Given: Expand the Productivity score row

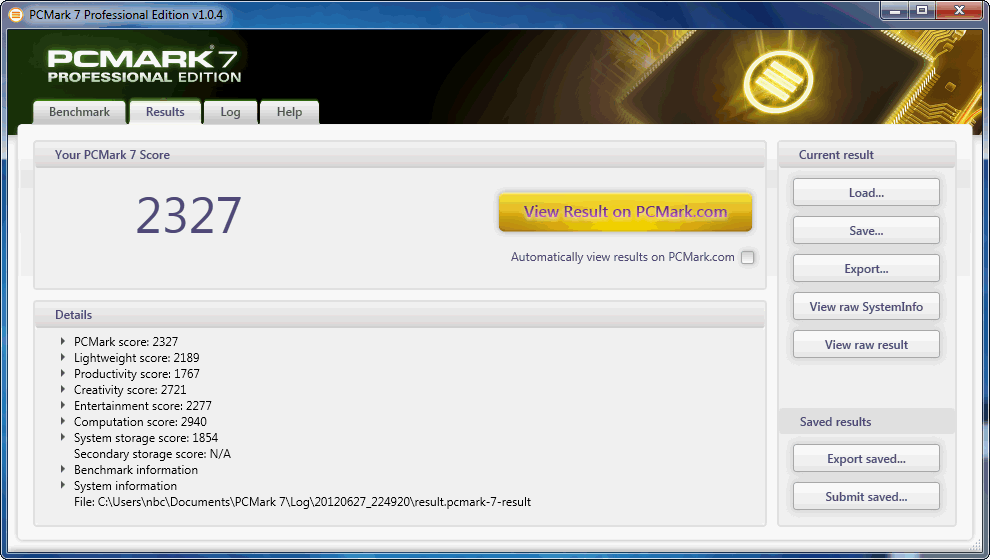Looking at the screenshot, I should tap(63, 373).
